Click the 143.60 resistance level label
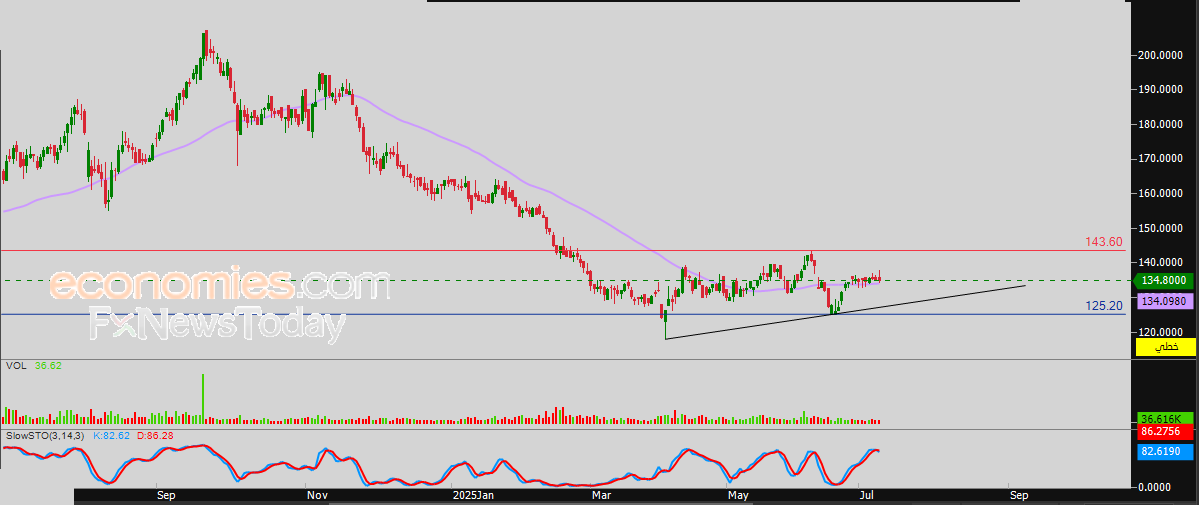 1103,241
